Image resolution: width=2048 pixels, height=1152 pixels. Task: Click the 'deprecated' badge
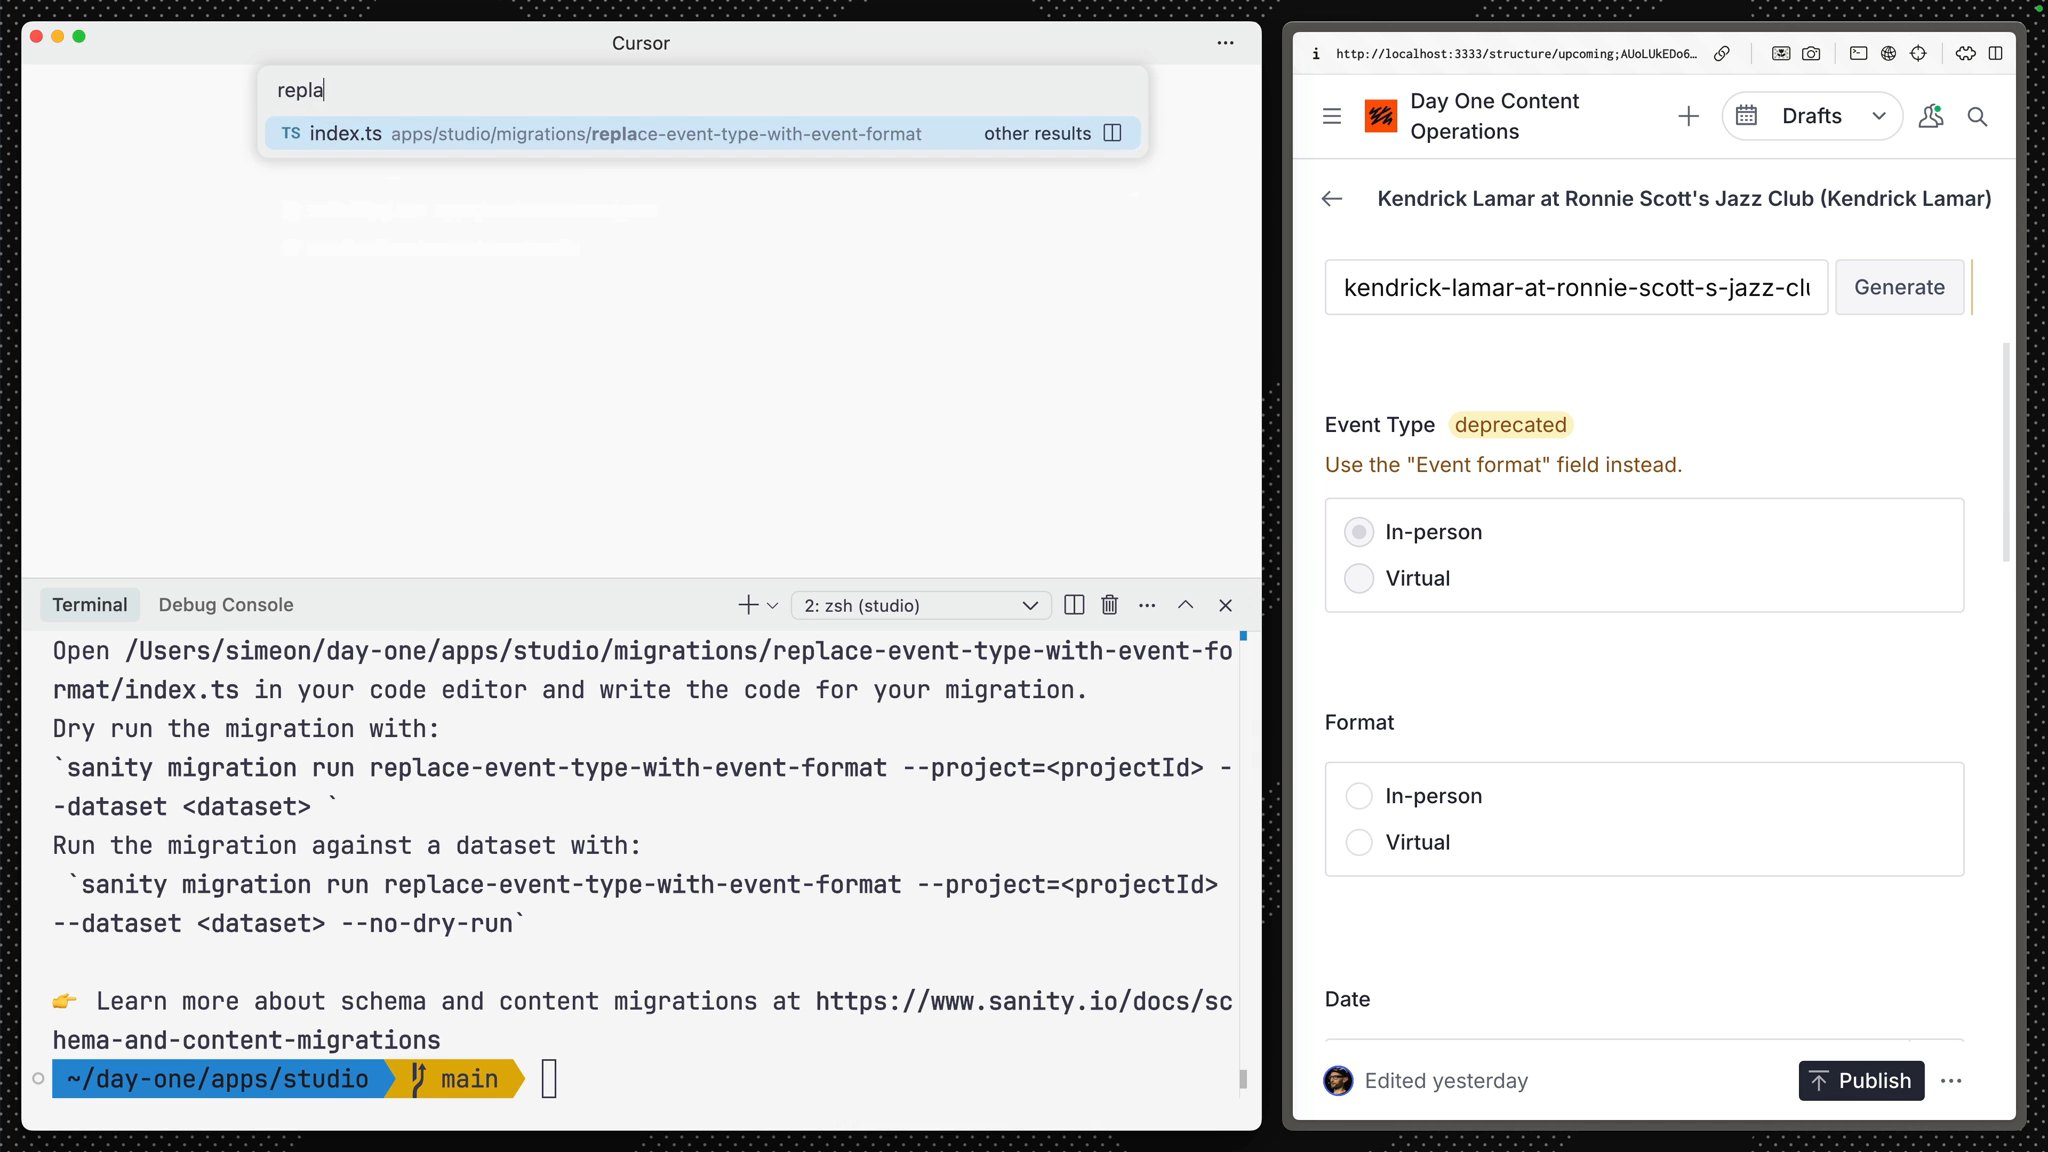pos(1510,425)
